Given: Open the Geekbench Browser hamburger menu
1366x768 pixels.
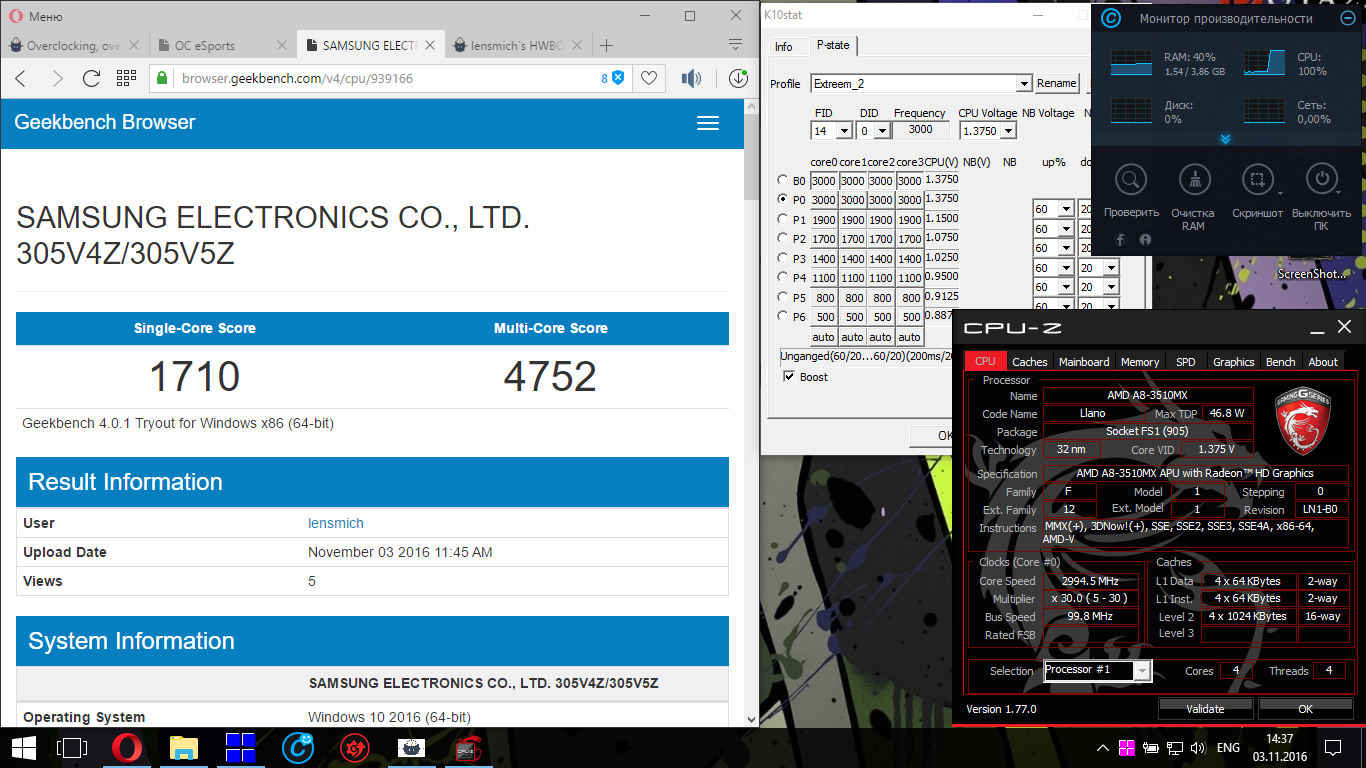Looking at the screenshot, I should (708, 123).
